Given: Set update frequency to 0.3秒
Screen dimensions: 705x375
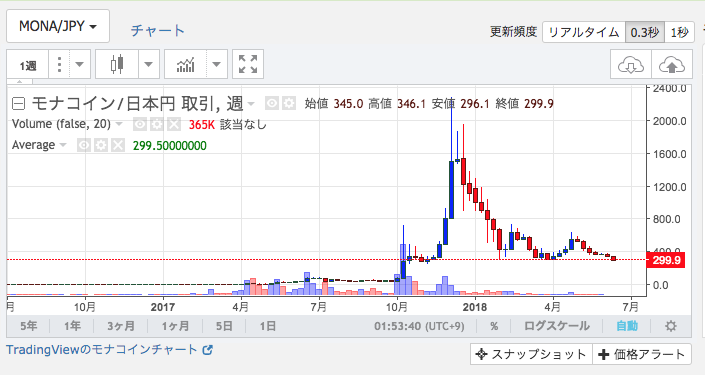Looking at the screenshot, I should [645, 32].
